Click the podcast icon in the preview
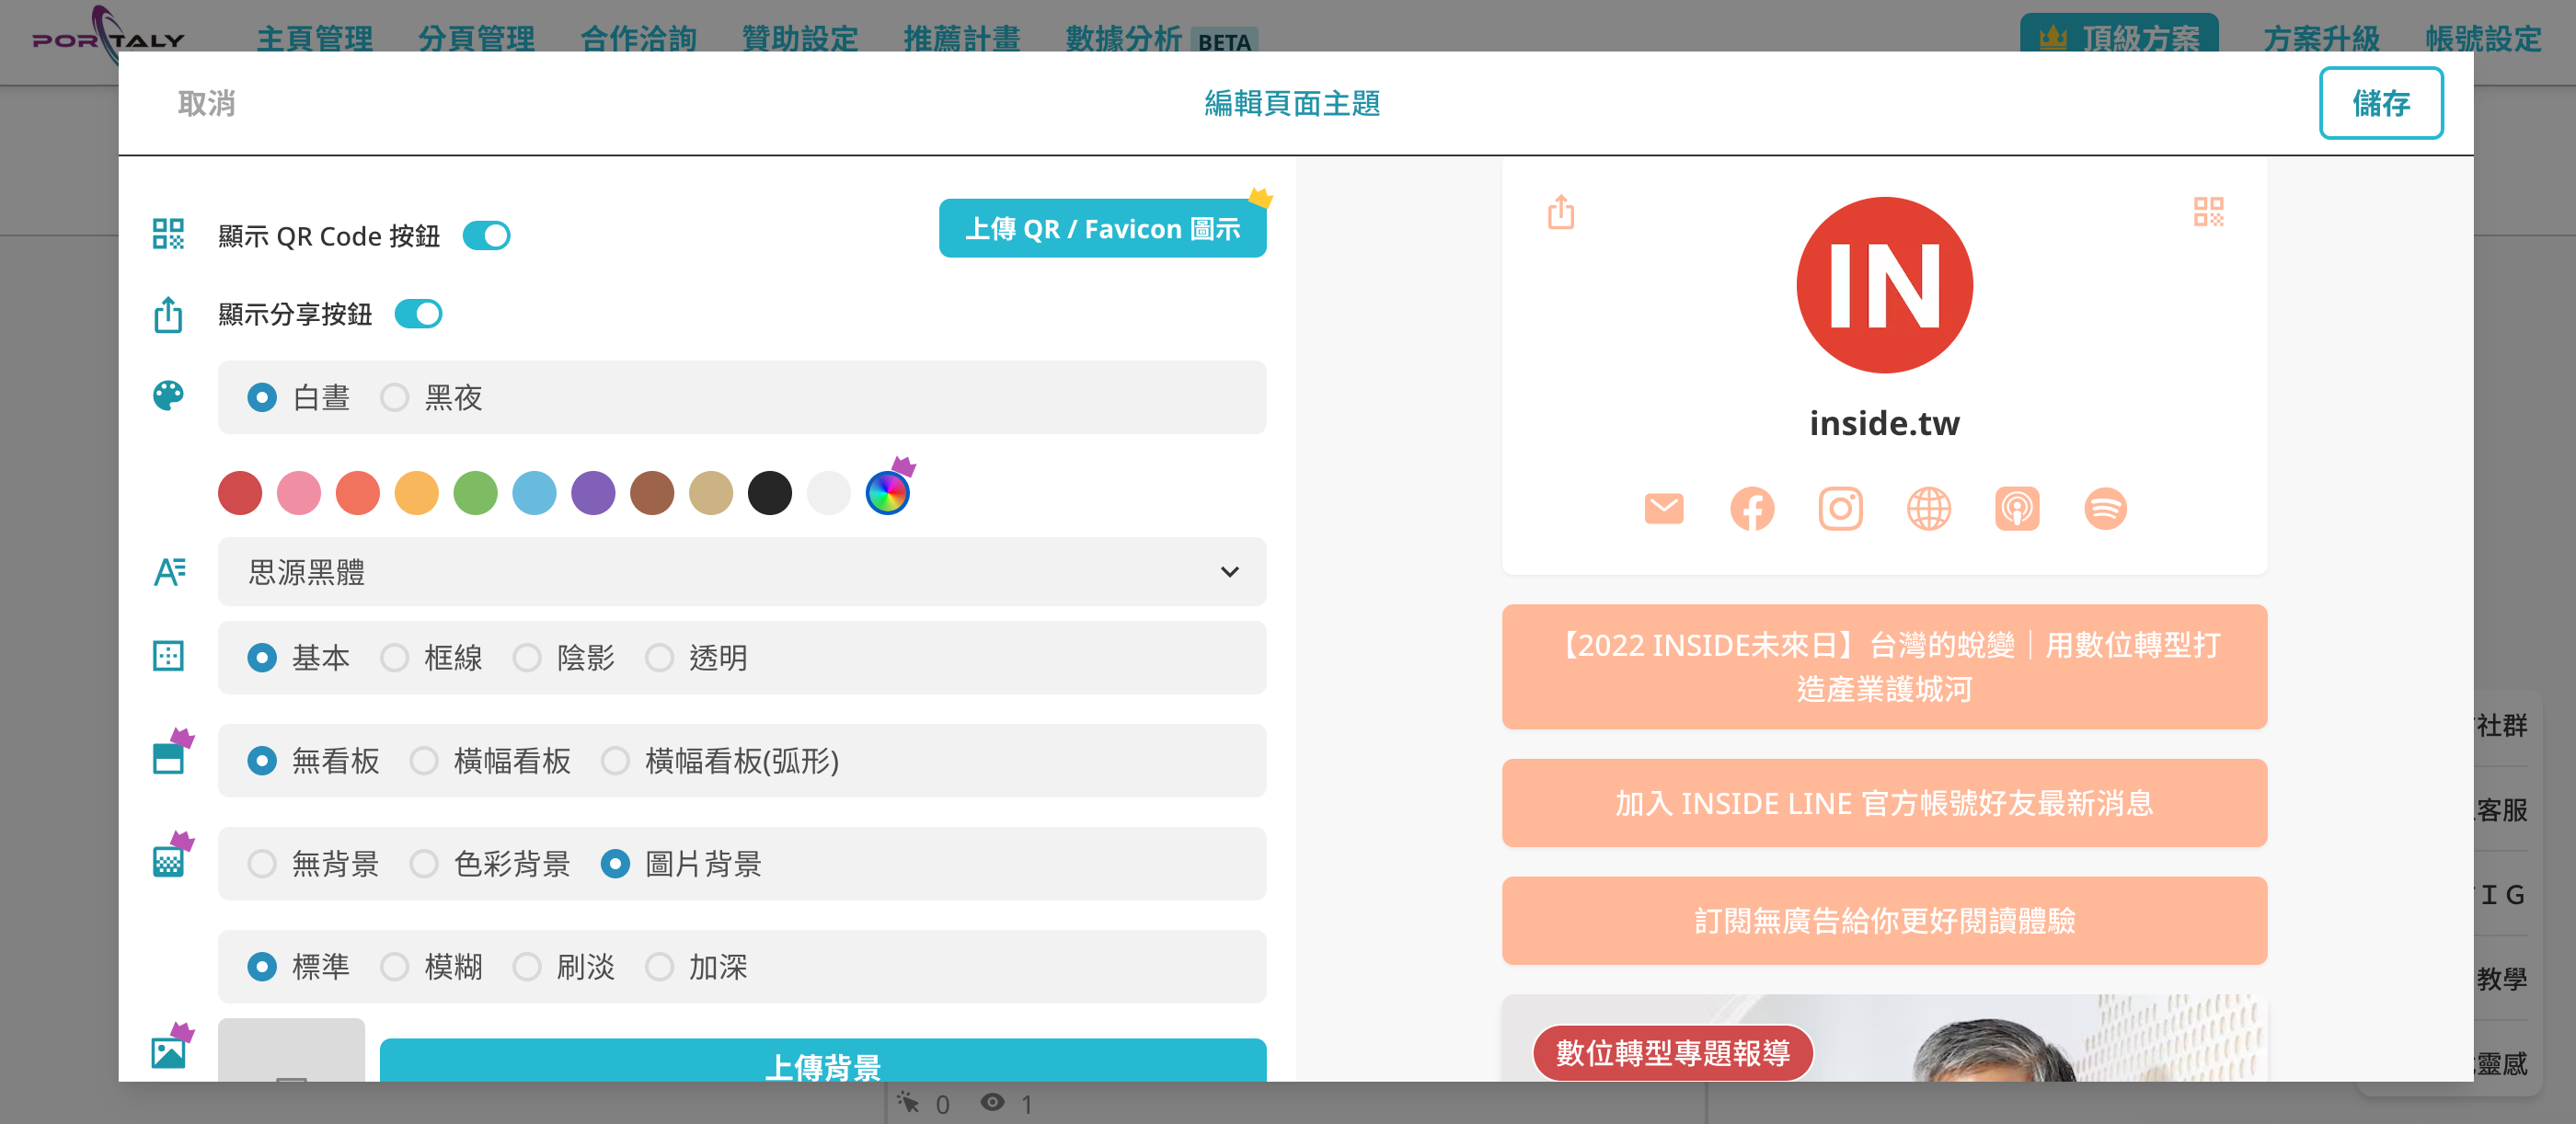The height and width of the screenshot is (1124, 2576). tap(2017, 508)
